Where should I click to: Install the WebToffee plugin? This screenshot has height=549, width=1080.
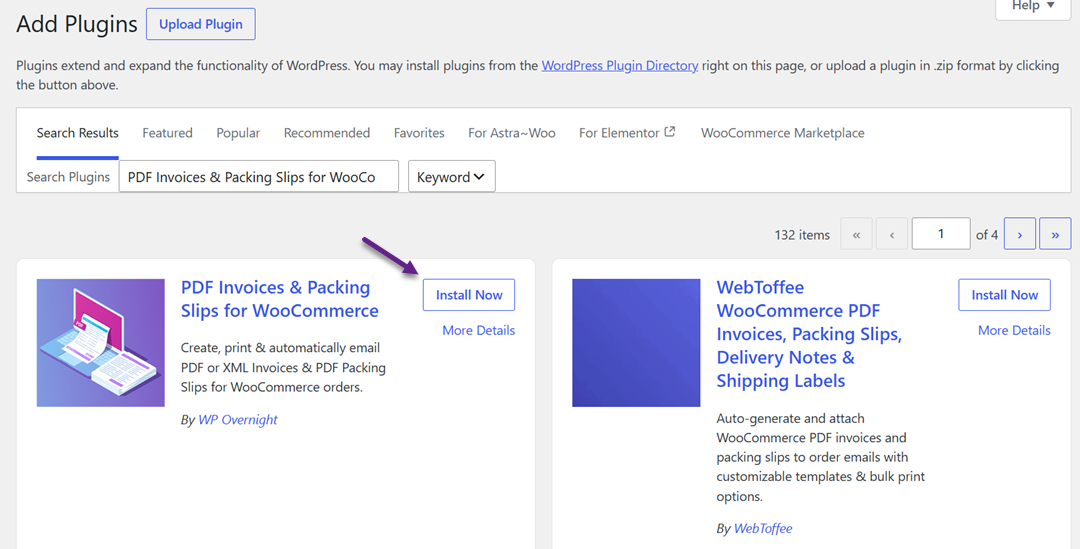[x=1004, y=295]
